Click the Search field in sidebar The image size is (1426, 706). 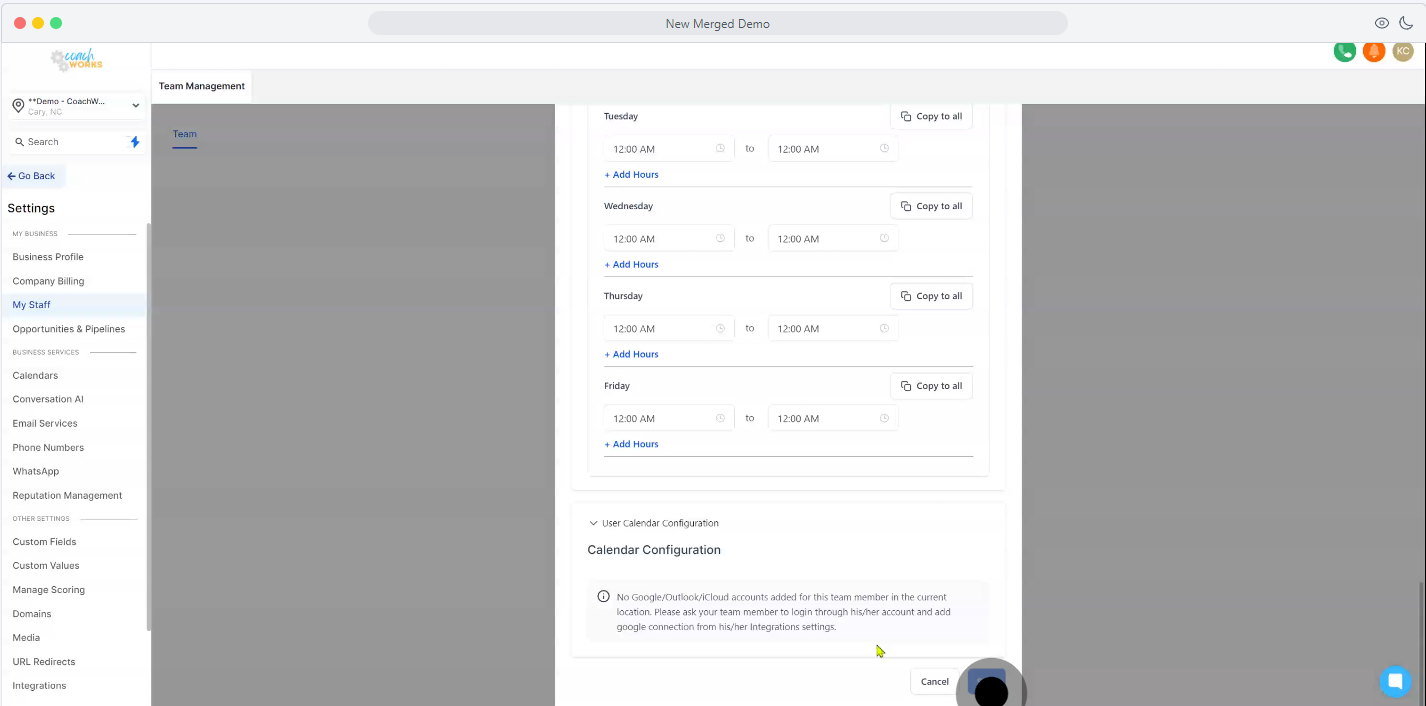click(70, 142)
